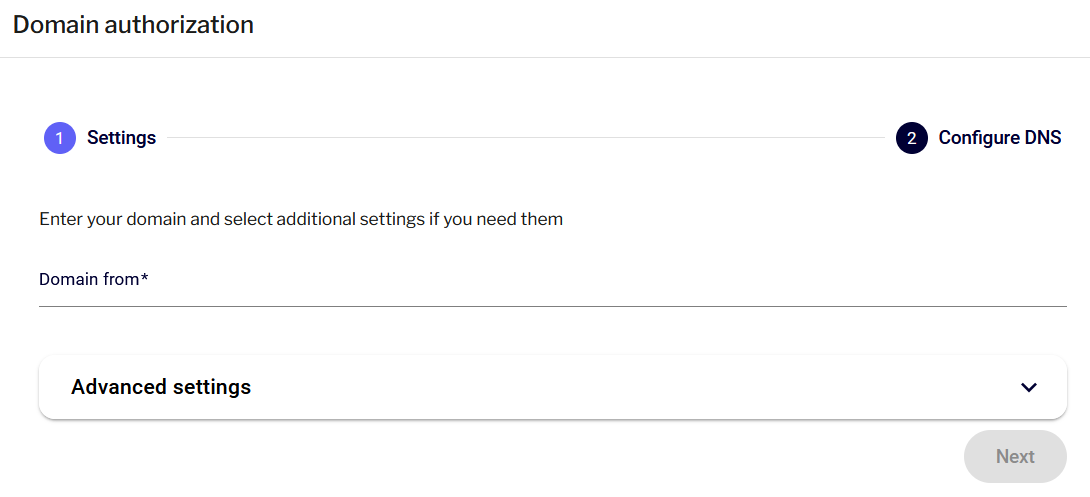
Task: Click the word "DNS" in the second step
Action: pos(1044,138)
